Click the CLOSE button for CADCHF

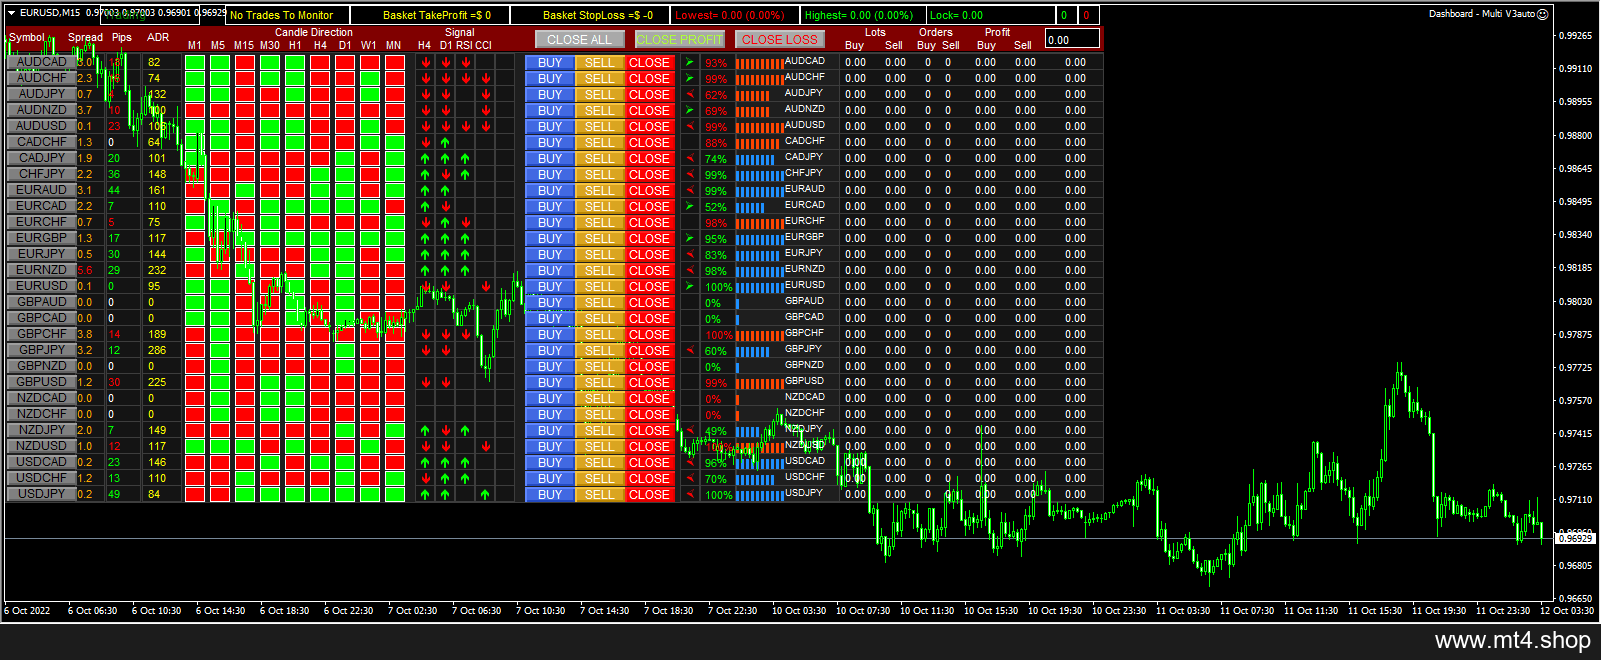tap(650, 142)
